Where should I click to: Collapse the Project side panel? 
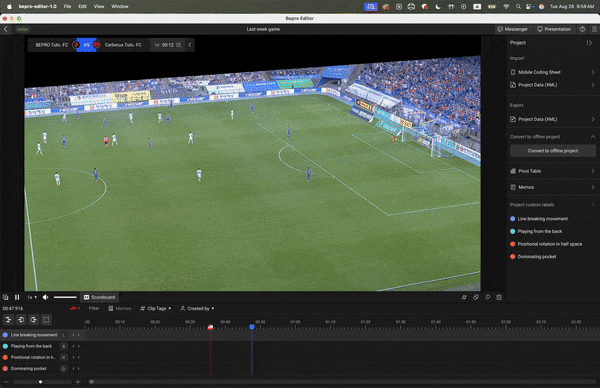tap(589, 43)
